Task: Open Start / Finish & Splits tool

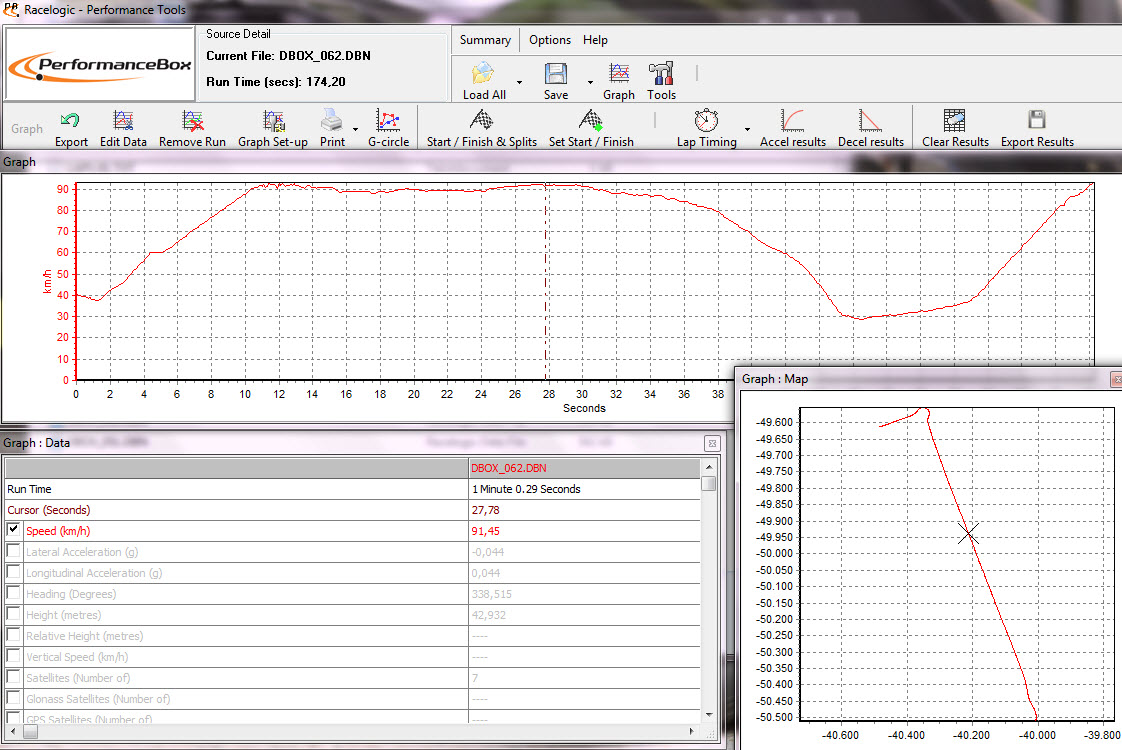Action: coord(482,120)
